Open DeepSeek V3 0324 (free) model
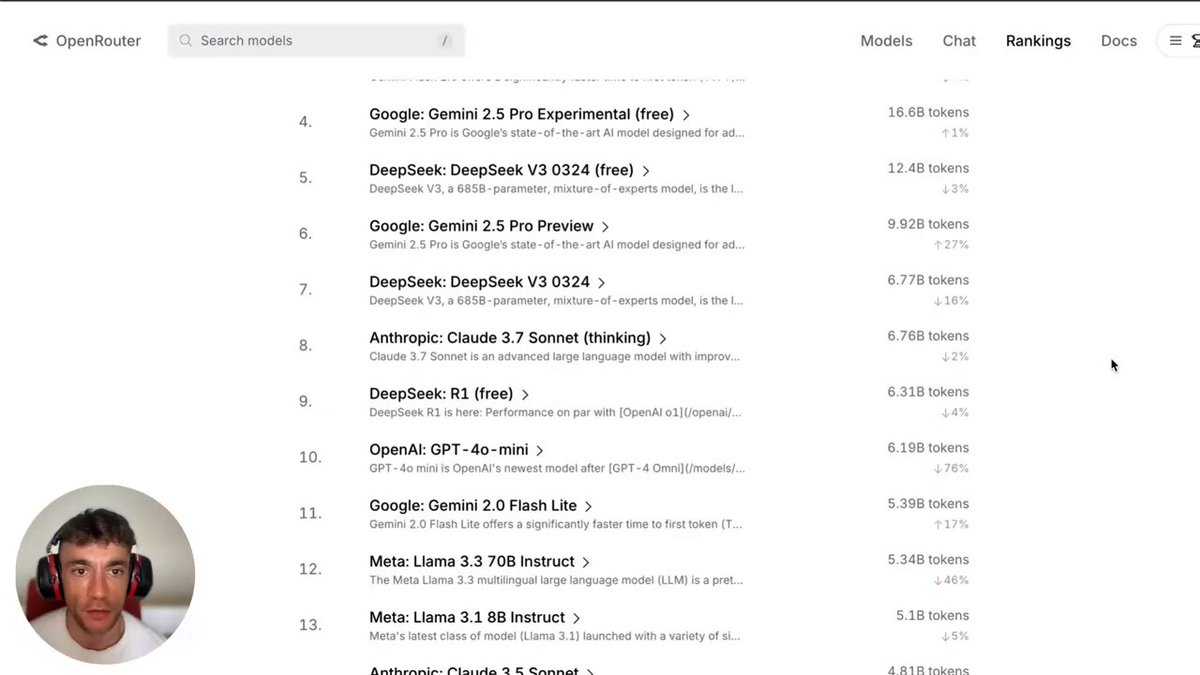Screen dimensions: 1200x675 point(501,170)
